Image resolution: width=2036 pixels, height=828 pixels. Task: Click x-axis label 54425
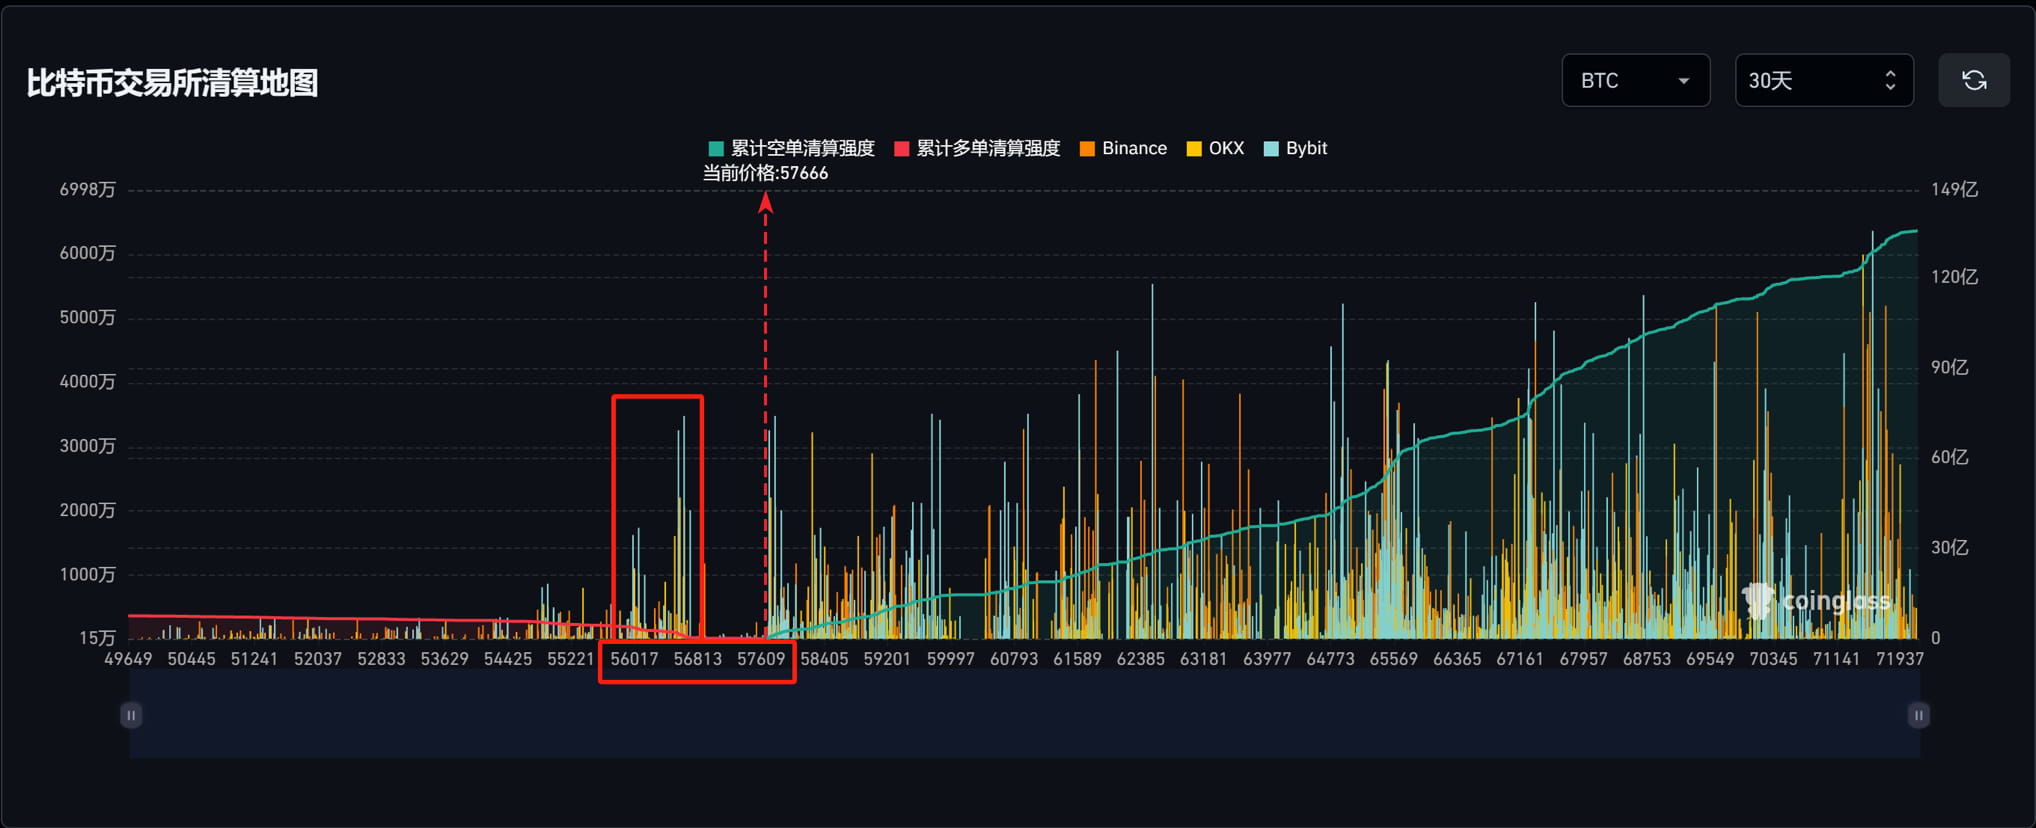(x=508, y=659)
